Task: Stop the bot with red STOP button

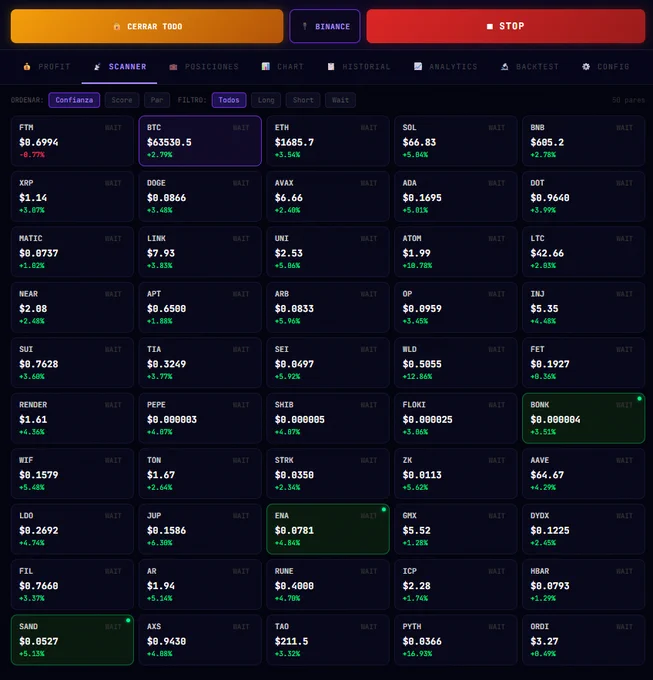Action: click(x=506, y=26)
